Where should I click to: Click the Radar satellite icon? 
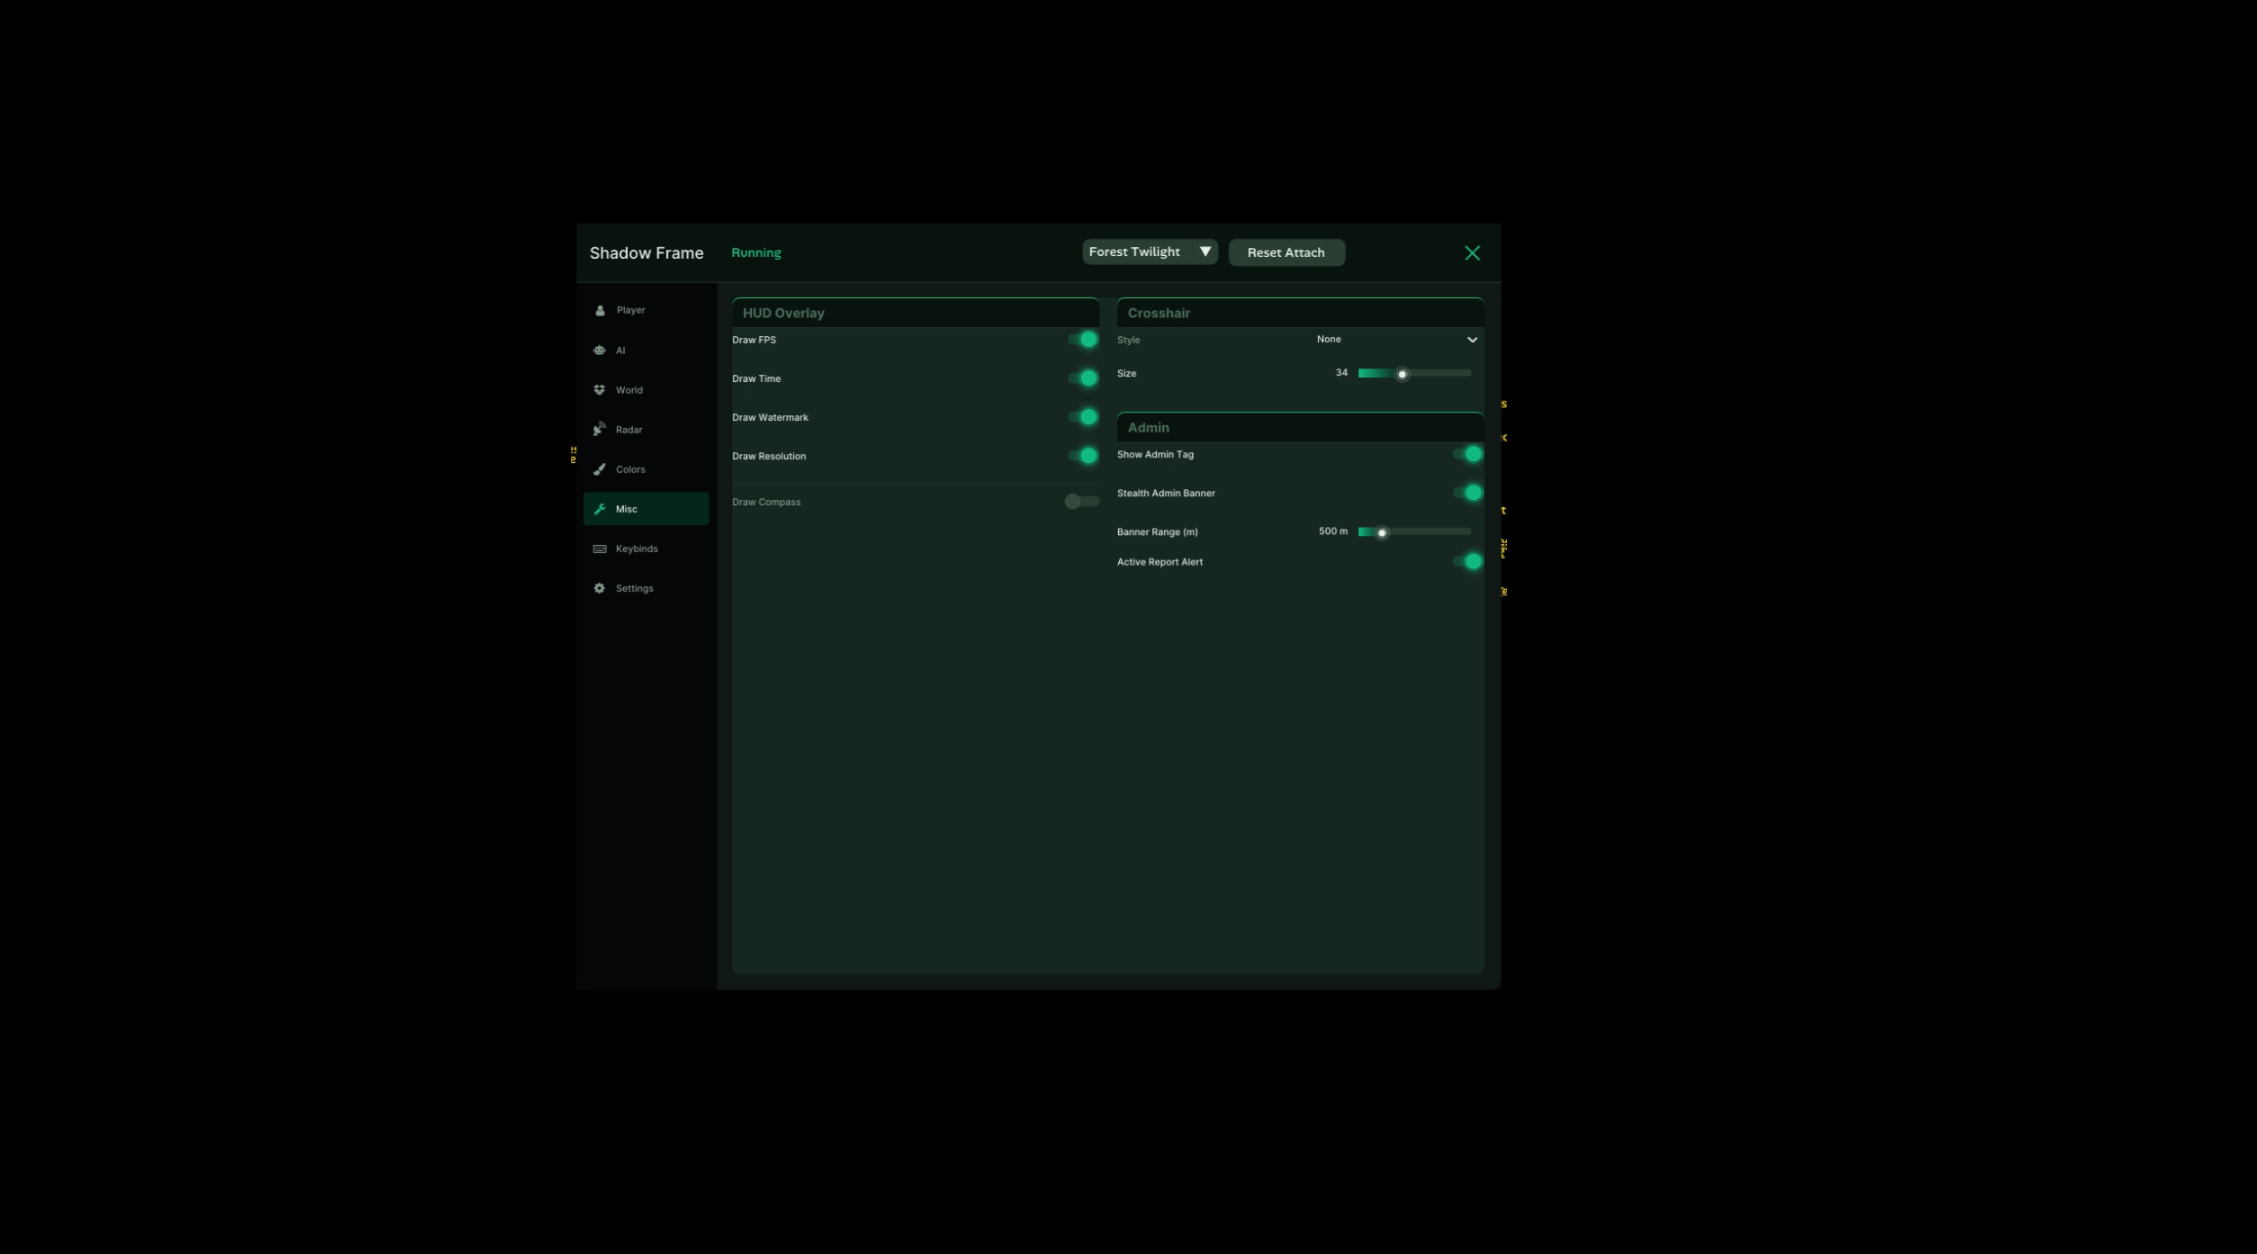(x=600, y=429)
